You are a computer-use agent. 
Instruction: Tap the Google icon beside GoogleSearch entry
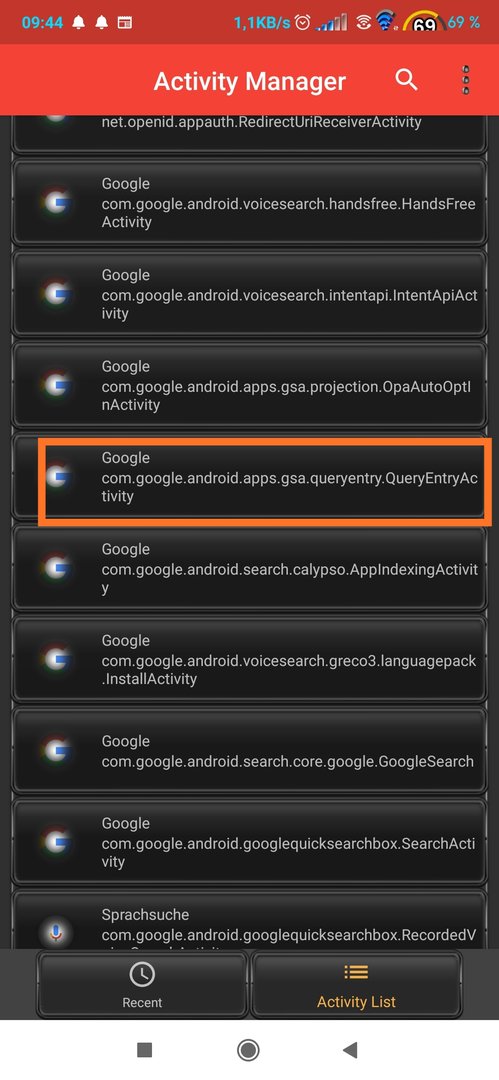coord(56,751)
